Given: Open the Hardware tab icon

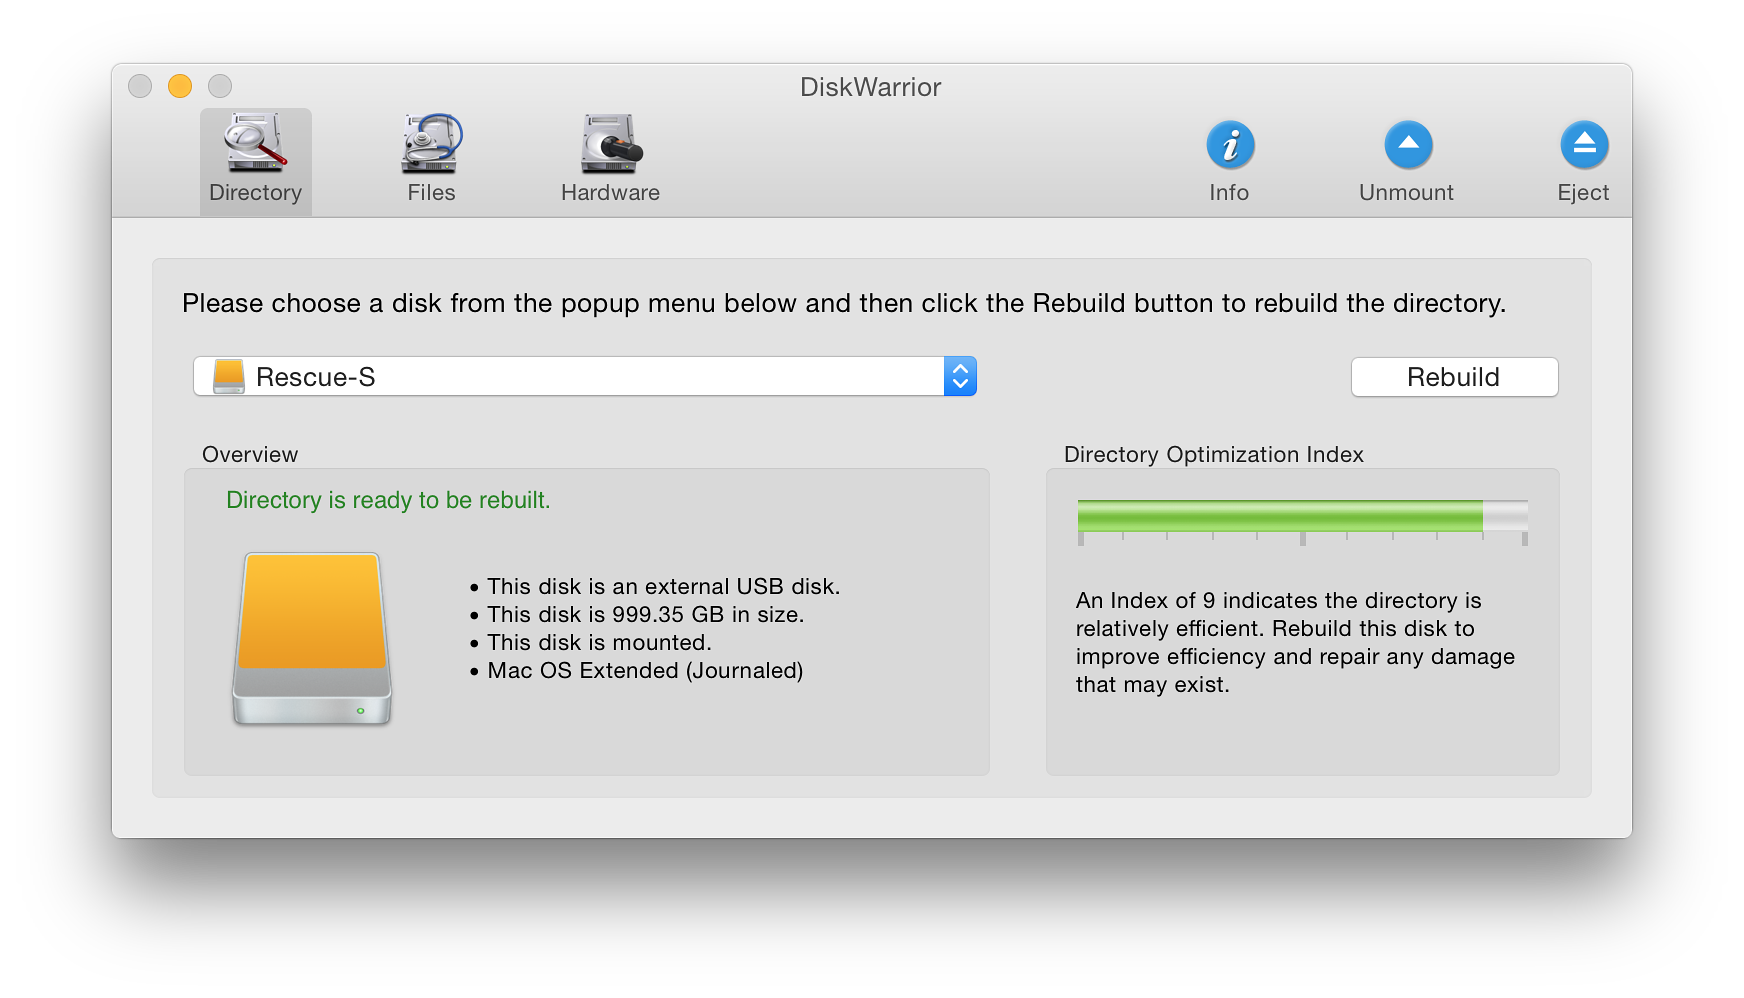Looking at the screenshot, I should tap(611, 144).
